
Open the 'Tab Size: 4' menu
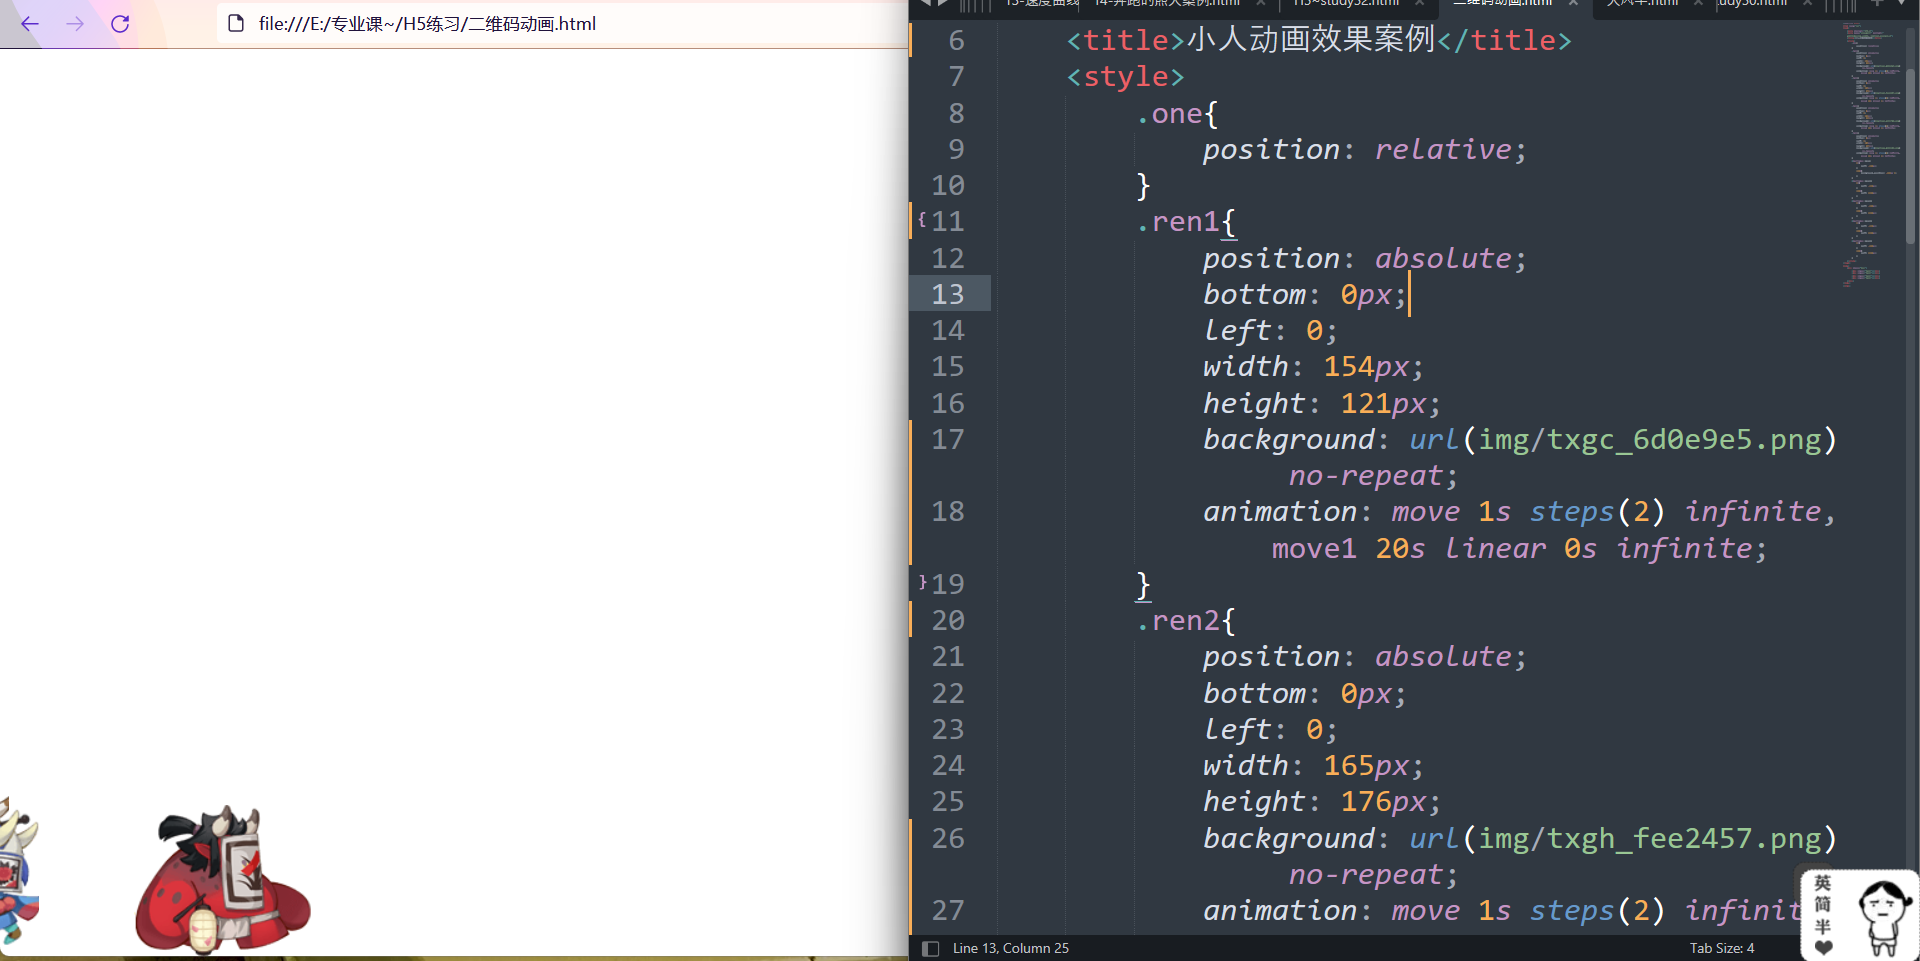pos(1721,948)
